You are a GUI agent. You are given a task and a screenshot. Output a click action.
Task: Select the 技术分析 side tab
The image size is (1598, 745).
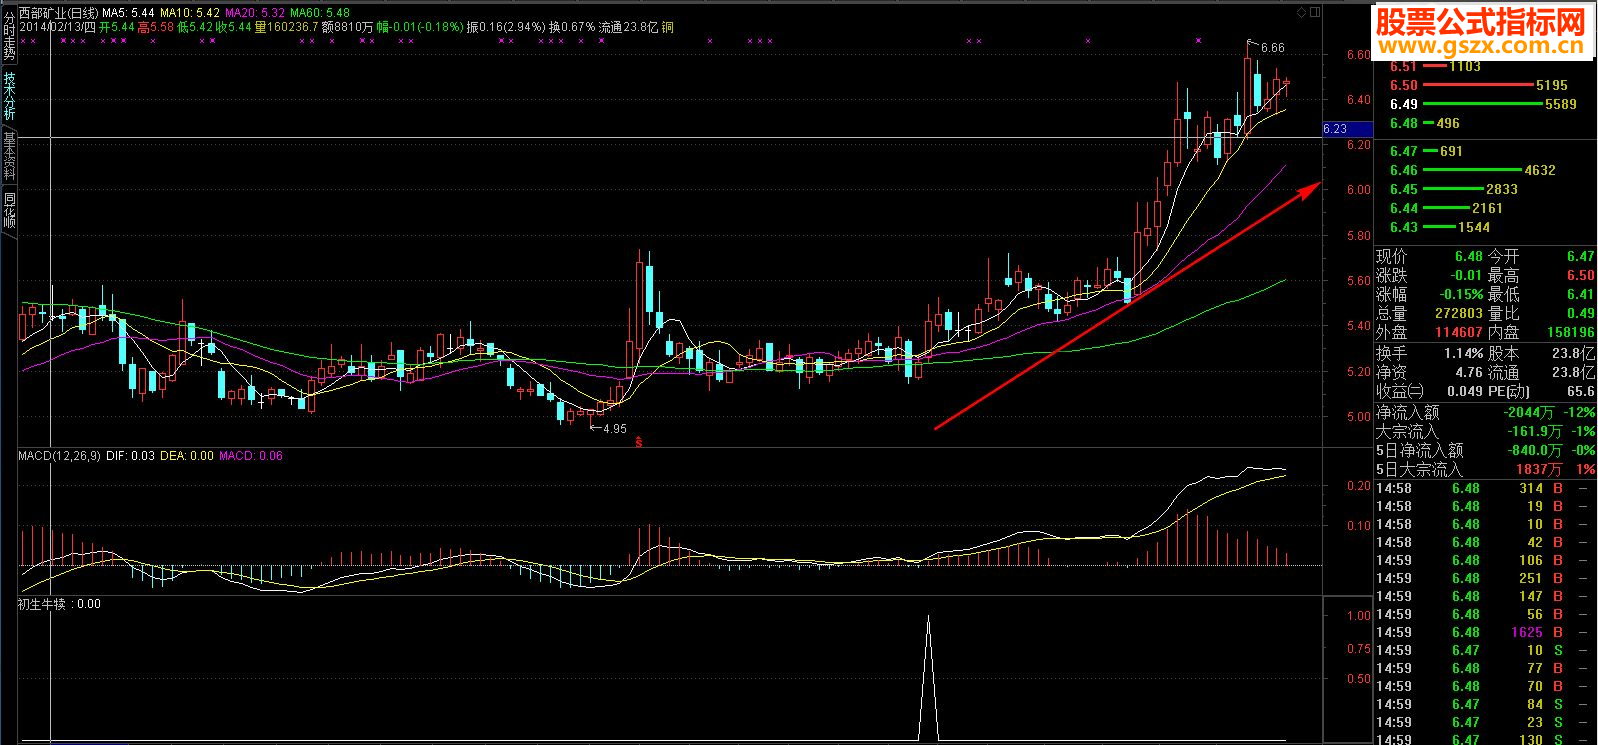pos(9,96)
